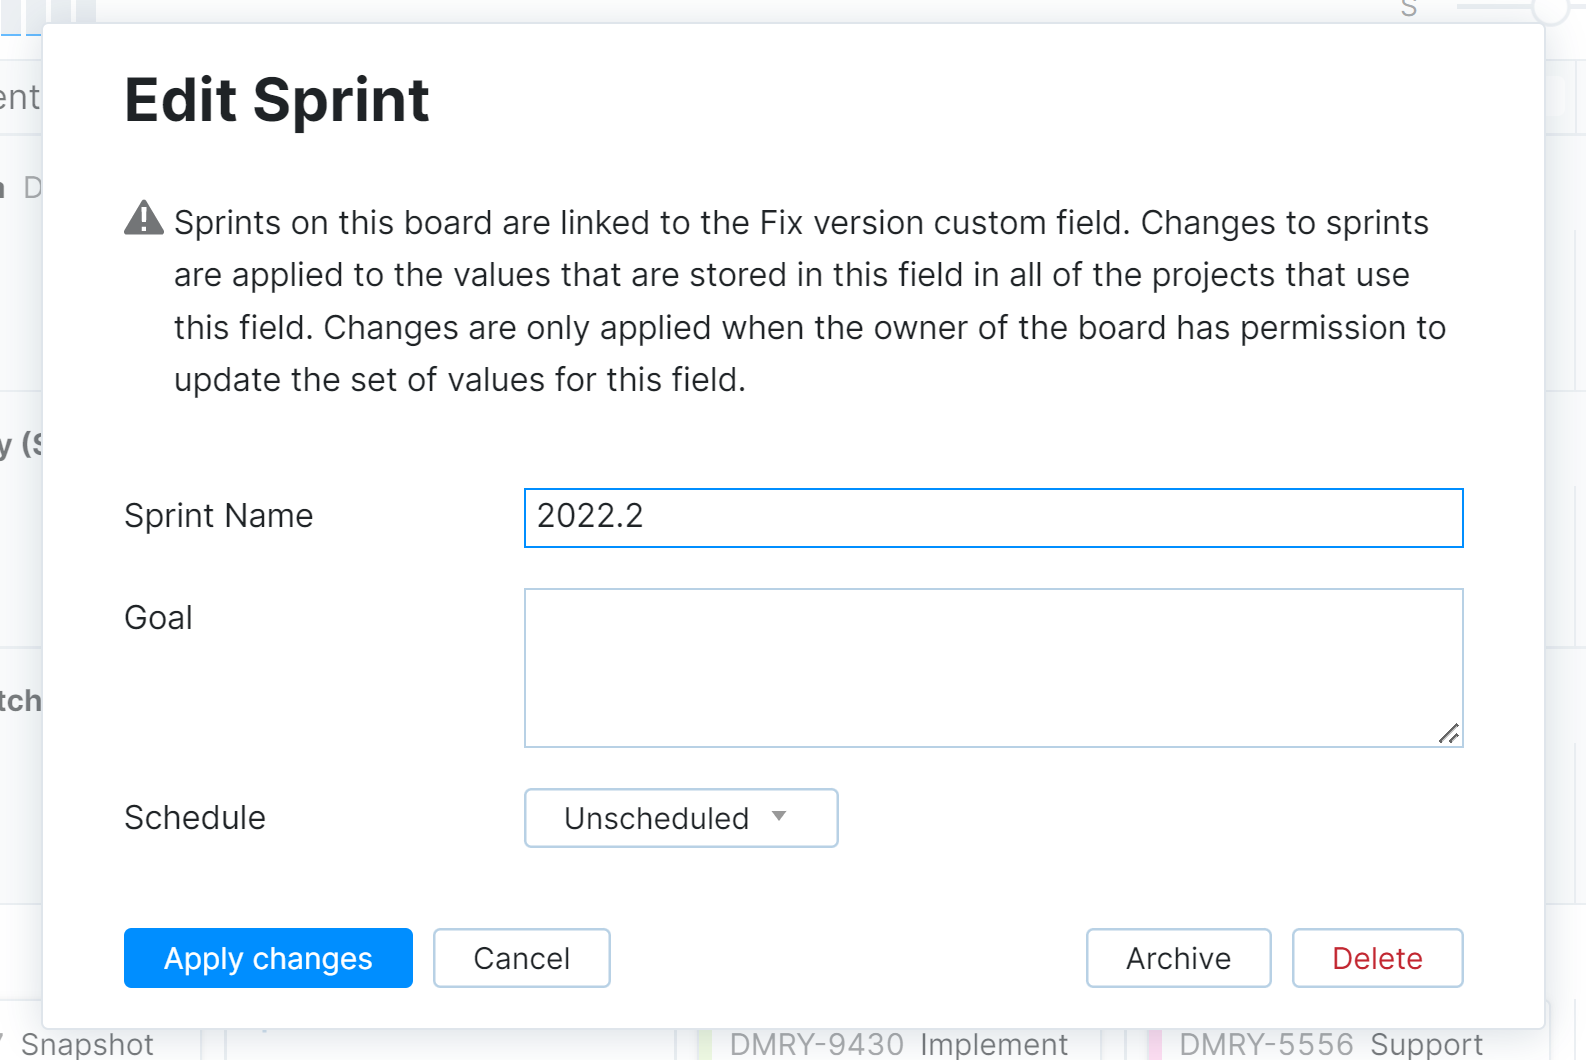Click the Schedule field label
This screenshot has height=1060, width=1586.
195,818
